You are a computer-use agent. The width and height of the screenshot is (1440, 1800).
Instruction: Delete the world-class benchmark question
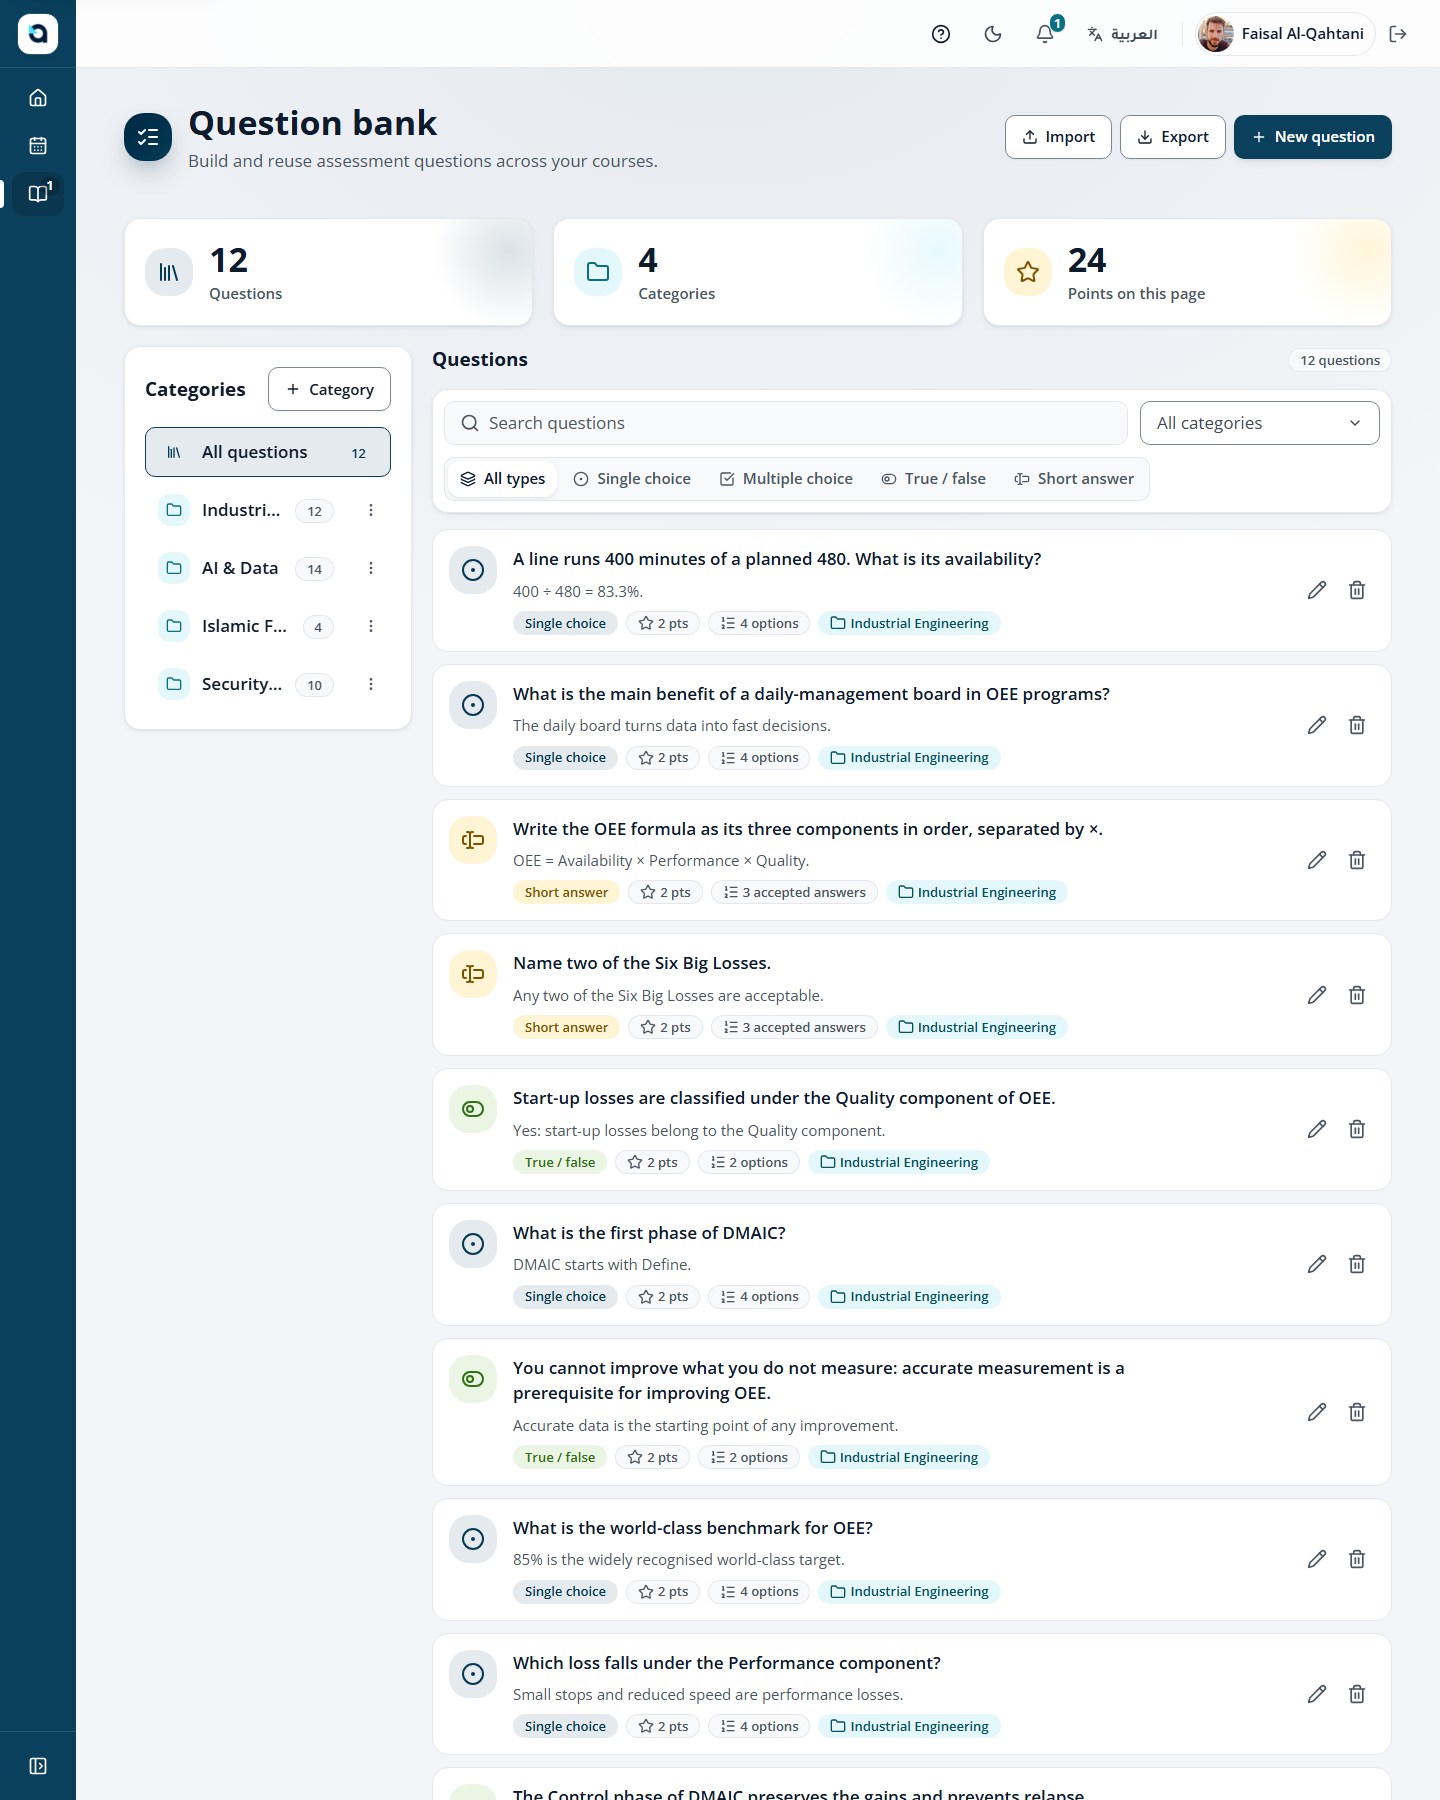tap(1357, 1559)
